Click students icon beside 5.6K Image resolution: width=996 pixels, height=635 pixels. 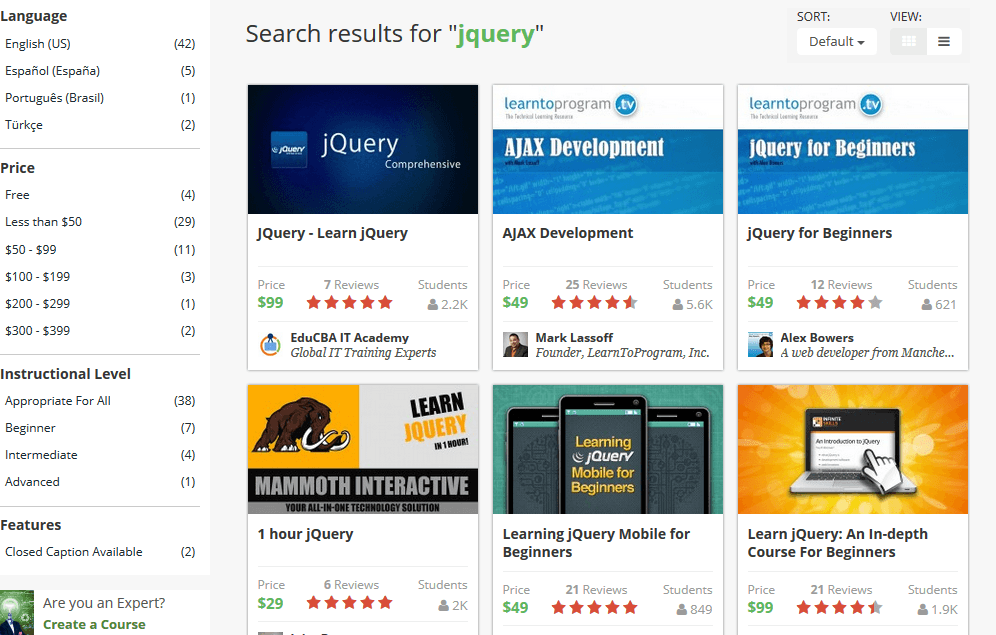[x=678, y=305]
